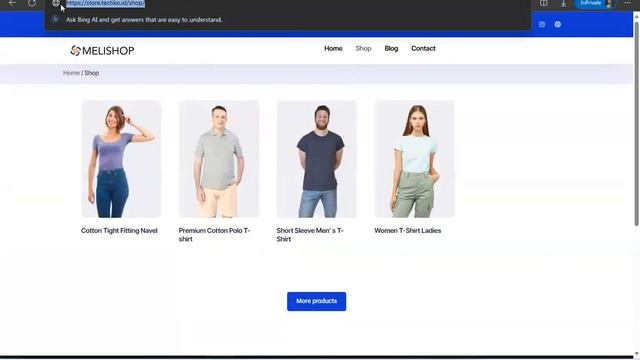Open Women T-Shirt Ladies product image
This screenshot has height=360, width=640.
click(x=414, y=159)
